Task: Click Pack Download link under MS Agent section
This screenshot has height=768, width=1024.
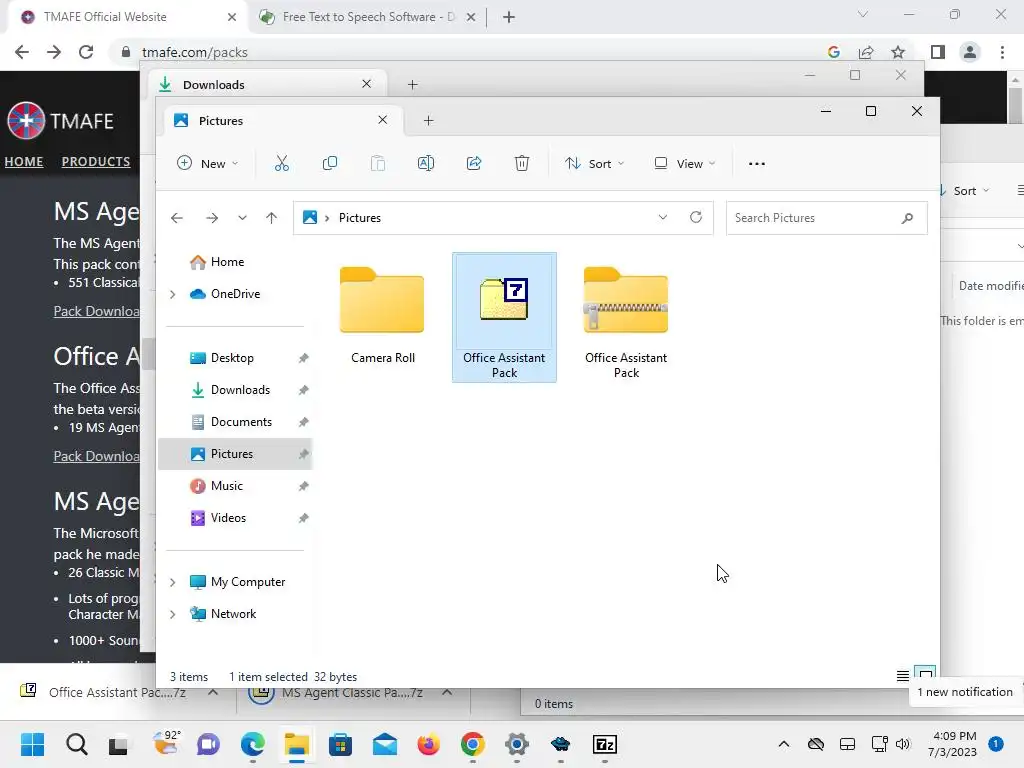Action: [x=97, y=312]
